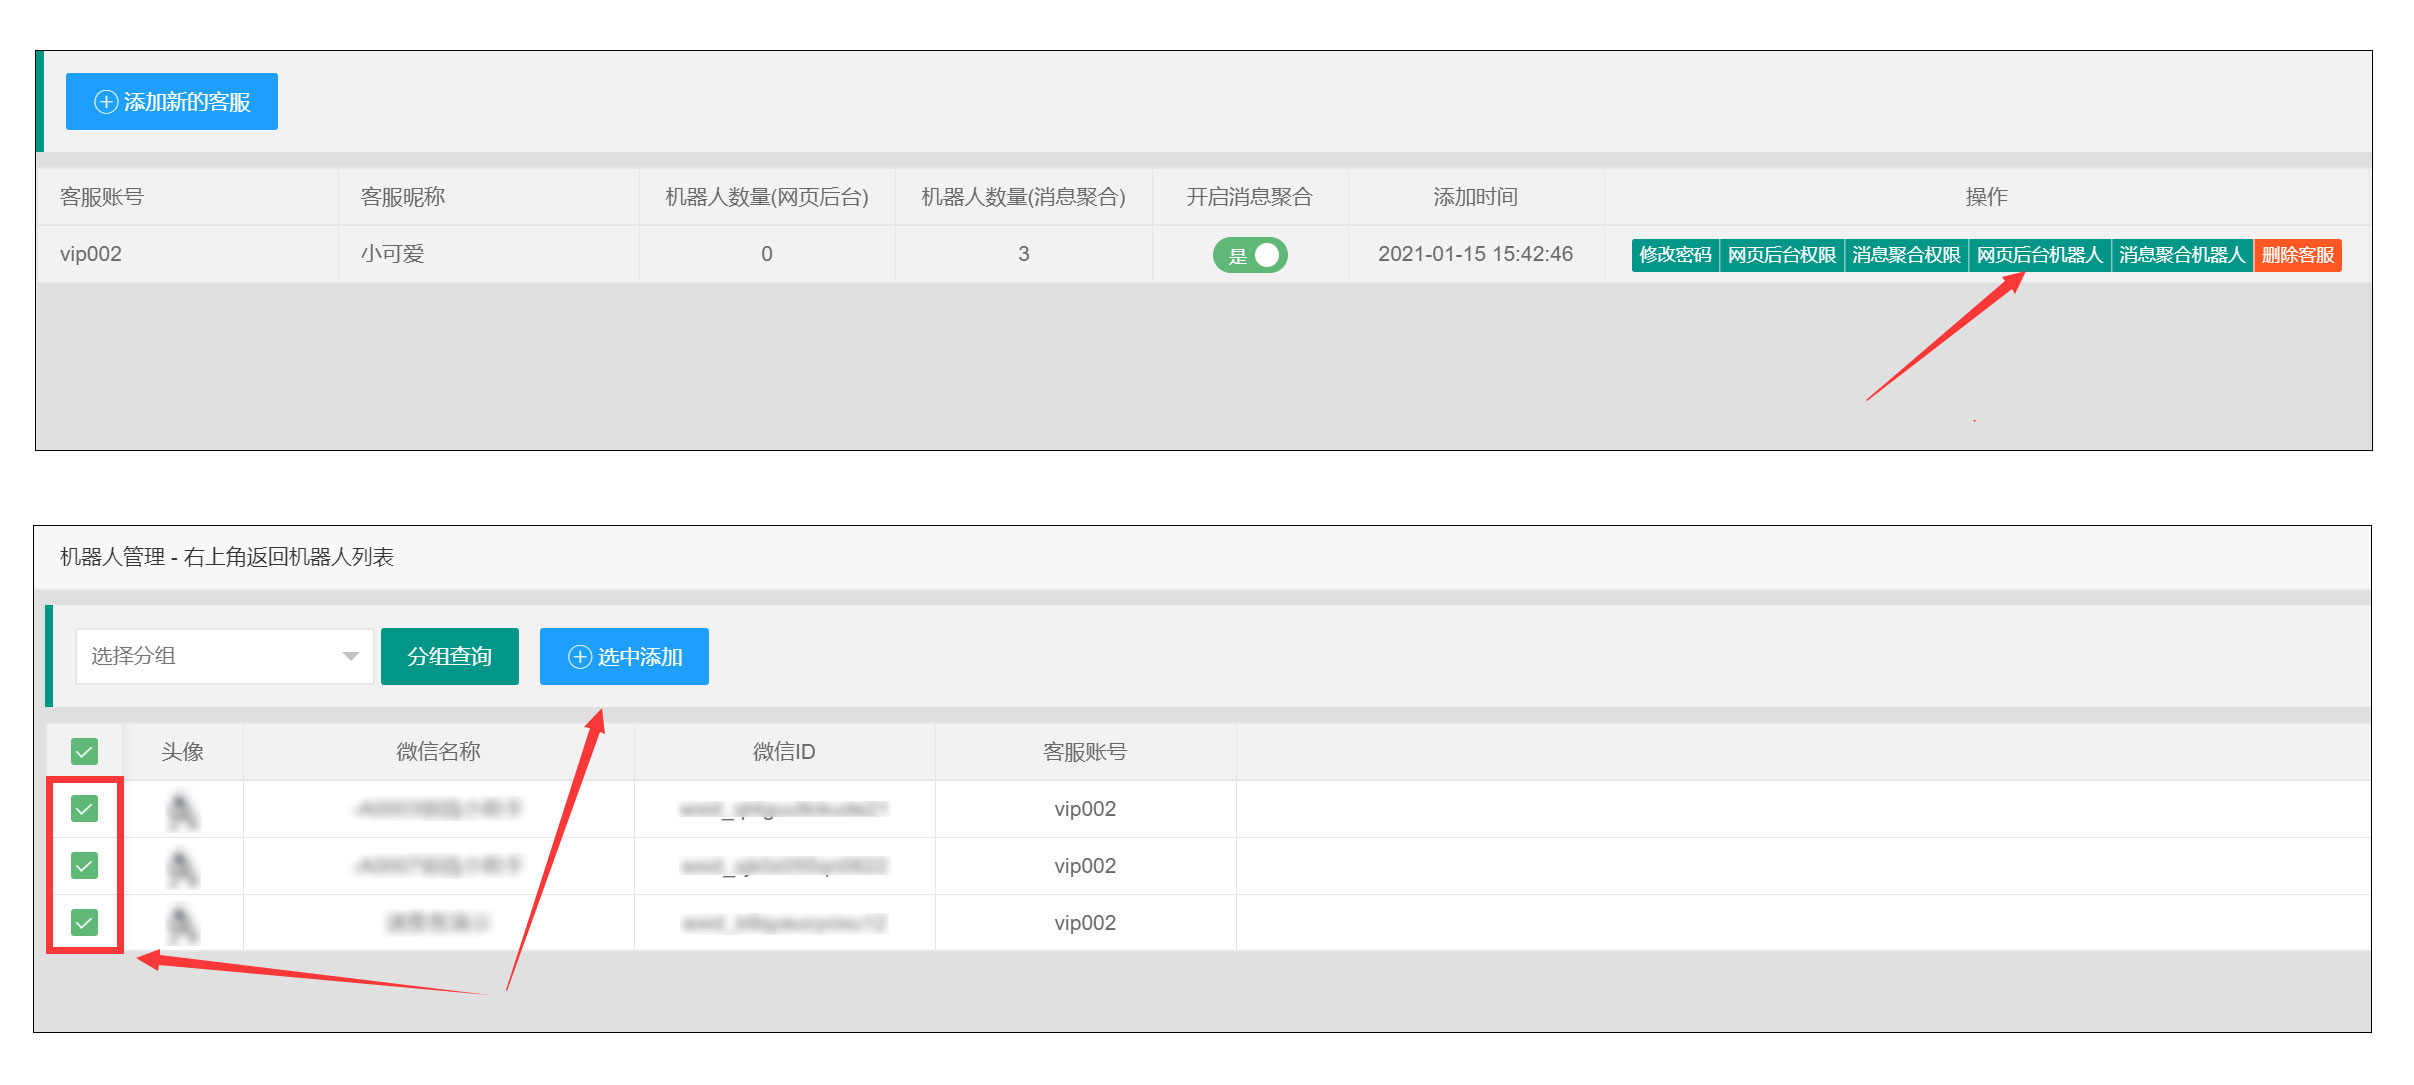Viewport: 2414px width, 1085px height.
Task: Click the 客服账号 header in robot table
Action: (1085, 751)
